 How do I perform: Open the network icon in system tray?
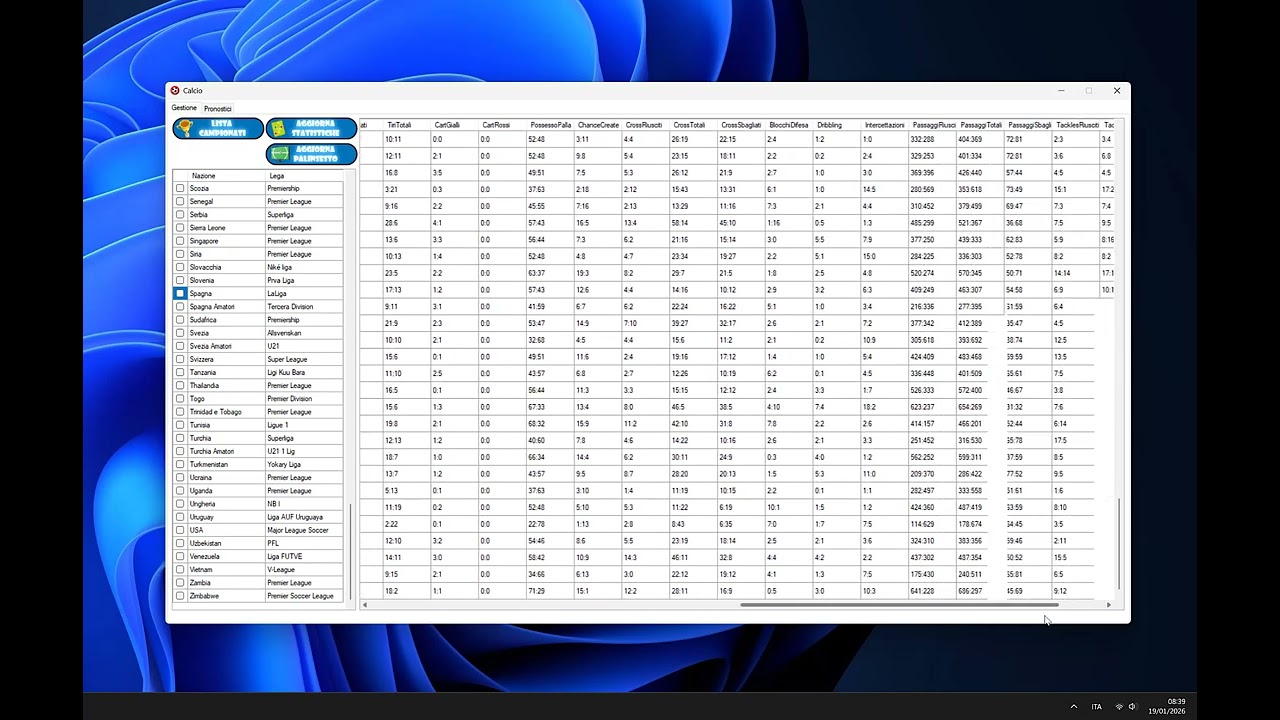[x=1119, y=706]
